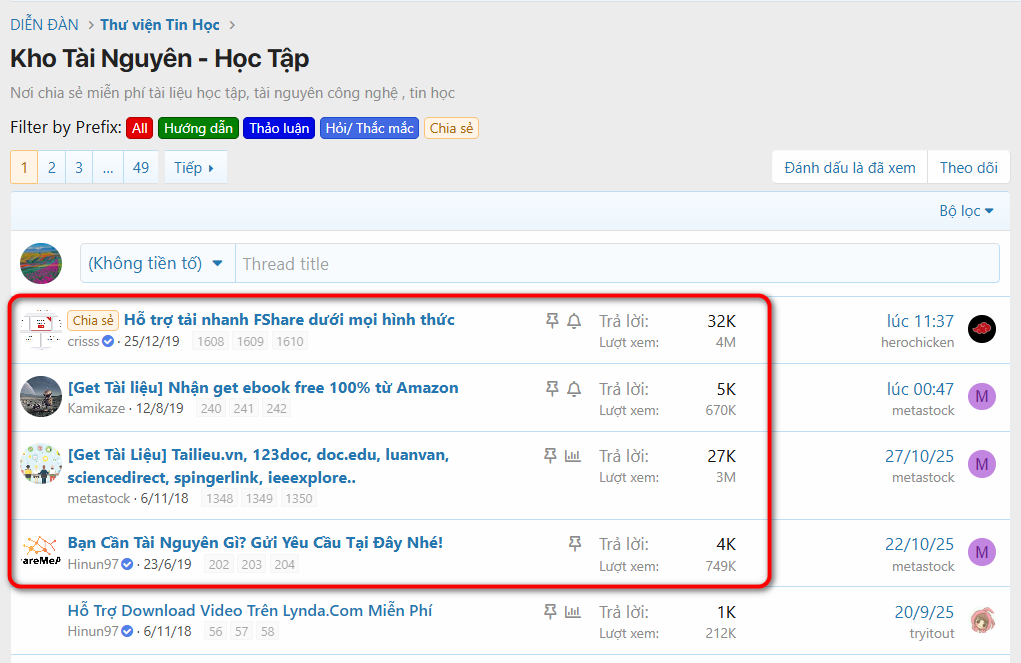Open 27/10/25 latest post link
Image resolution: width=1021 pixels, height=663 pixels.
pos(919,456)
